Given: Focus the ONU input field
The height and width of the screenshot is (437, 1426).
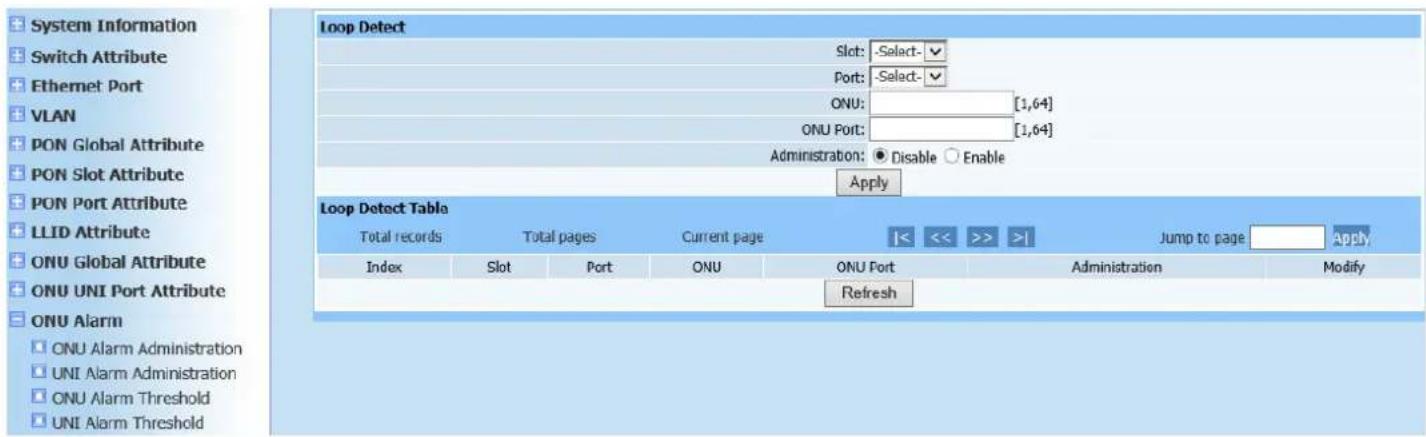Looking at the screenshot, I should coord(941,102).
